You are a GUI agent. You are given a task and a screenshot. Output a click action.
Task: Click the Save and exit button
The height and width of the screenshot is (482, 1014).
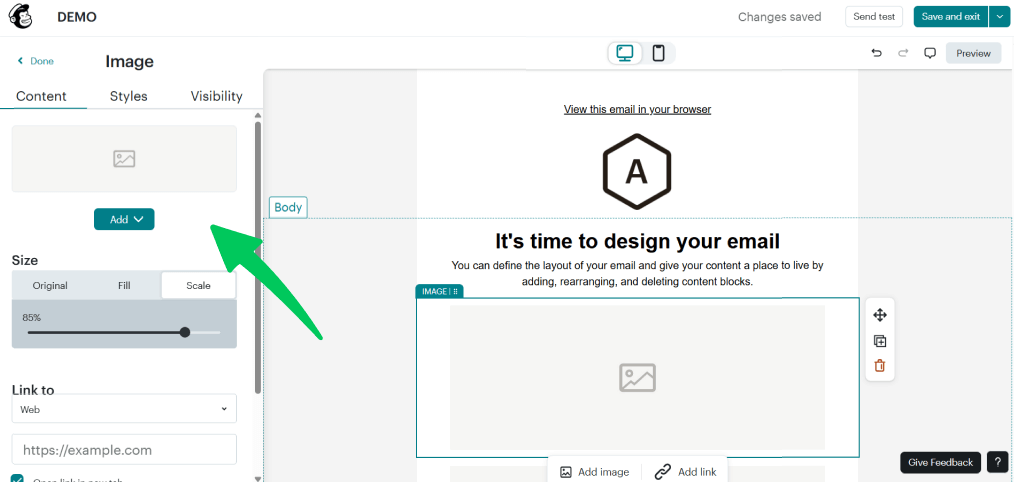(x=951, y=17)
